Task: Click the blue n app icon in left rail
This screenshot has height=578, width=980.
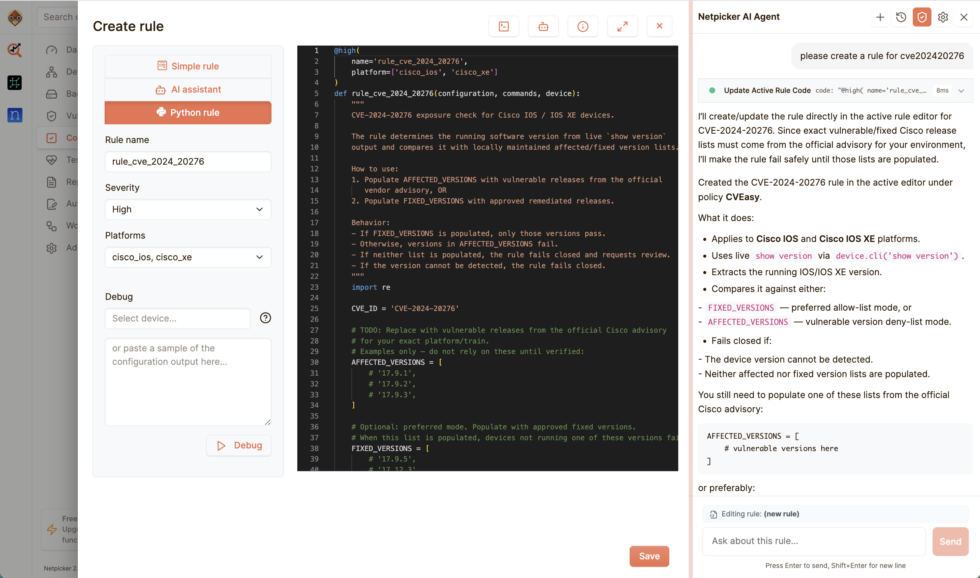Action: (14, 115)
